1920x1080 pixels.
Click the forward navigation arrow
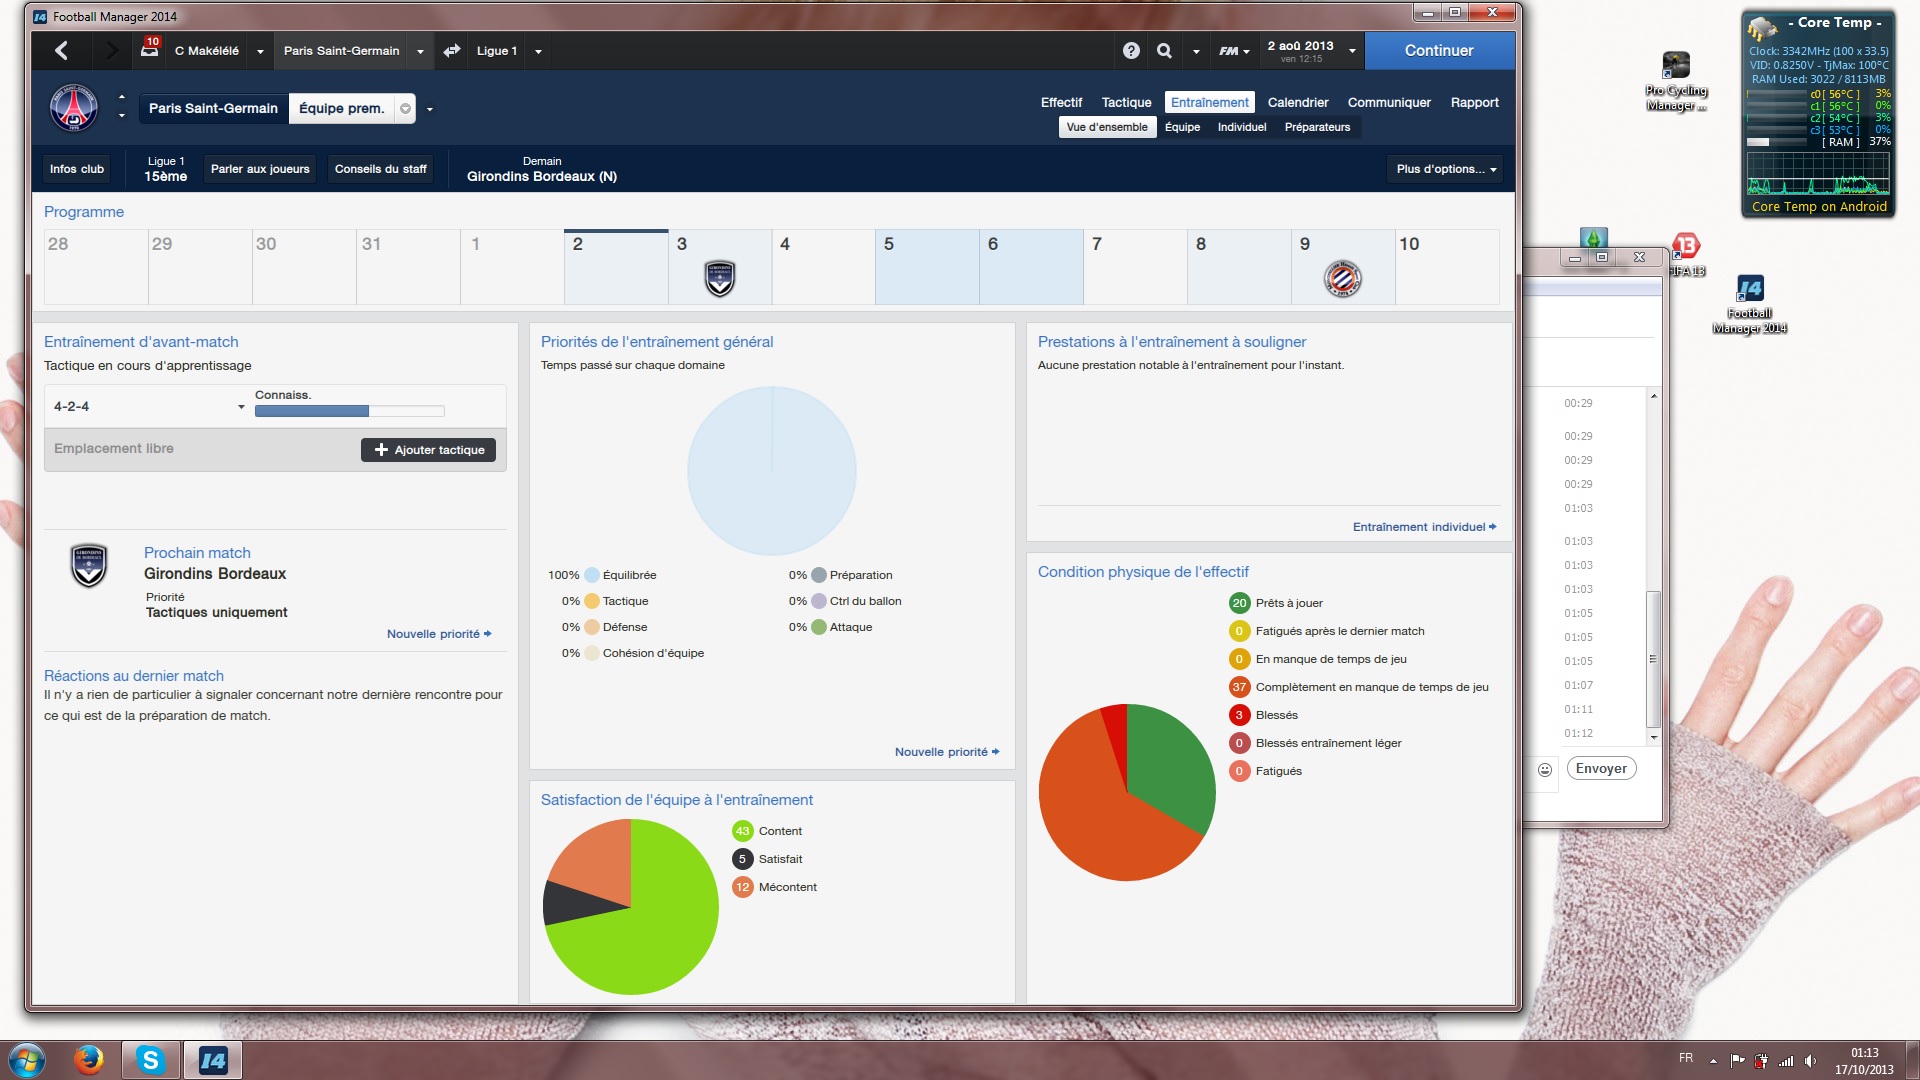(x=111, y=50)
